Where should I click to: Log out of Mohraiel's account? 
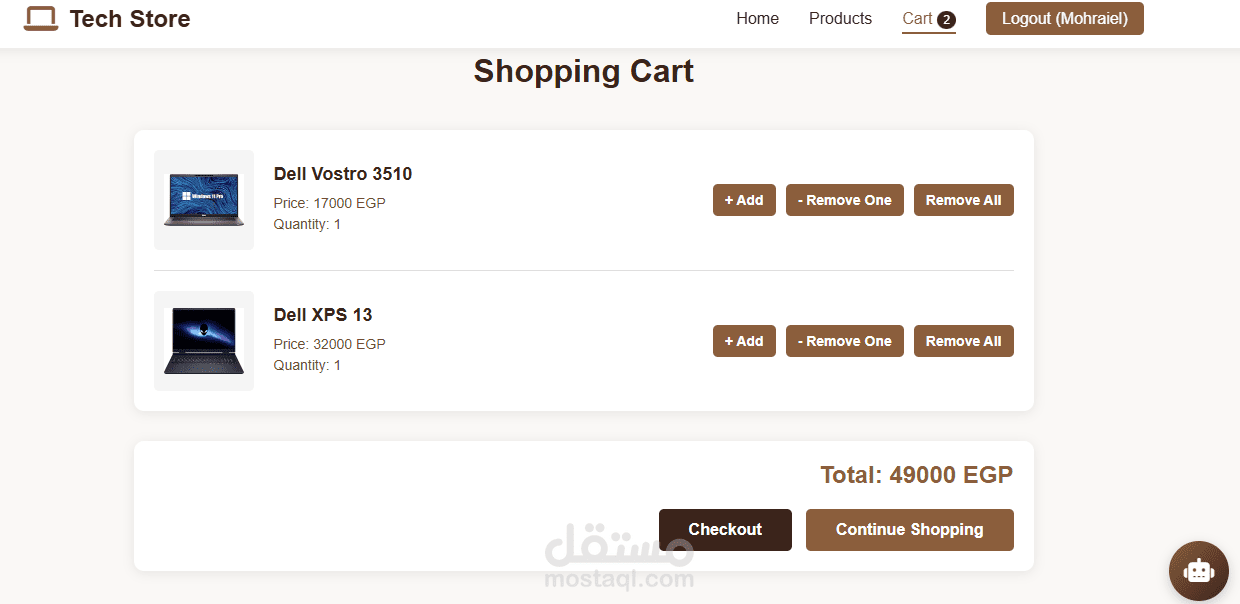click(x=1064, y=19)
